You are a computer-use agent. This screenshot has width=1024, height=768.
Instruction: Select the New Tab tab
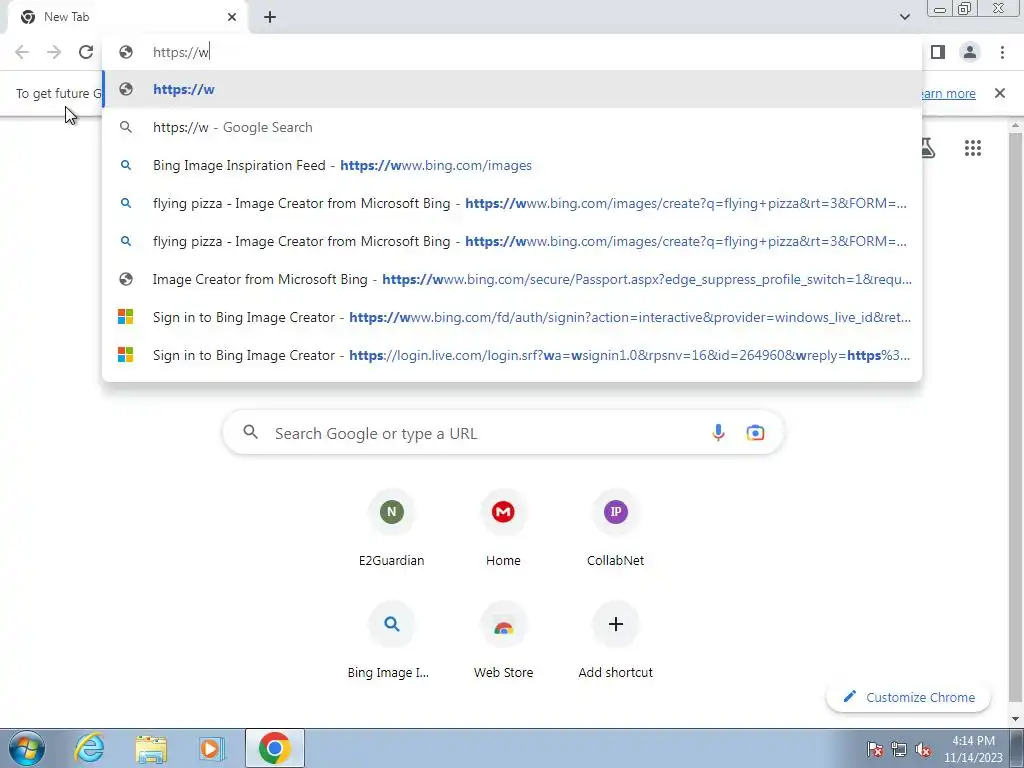point(127,17)
